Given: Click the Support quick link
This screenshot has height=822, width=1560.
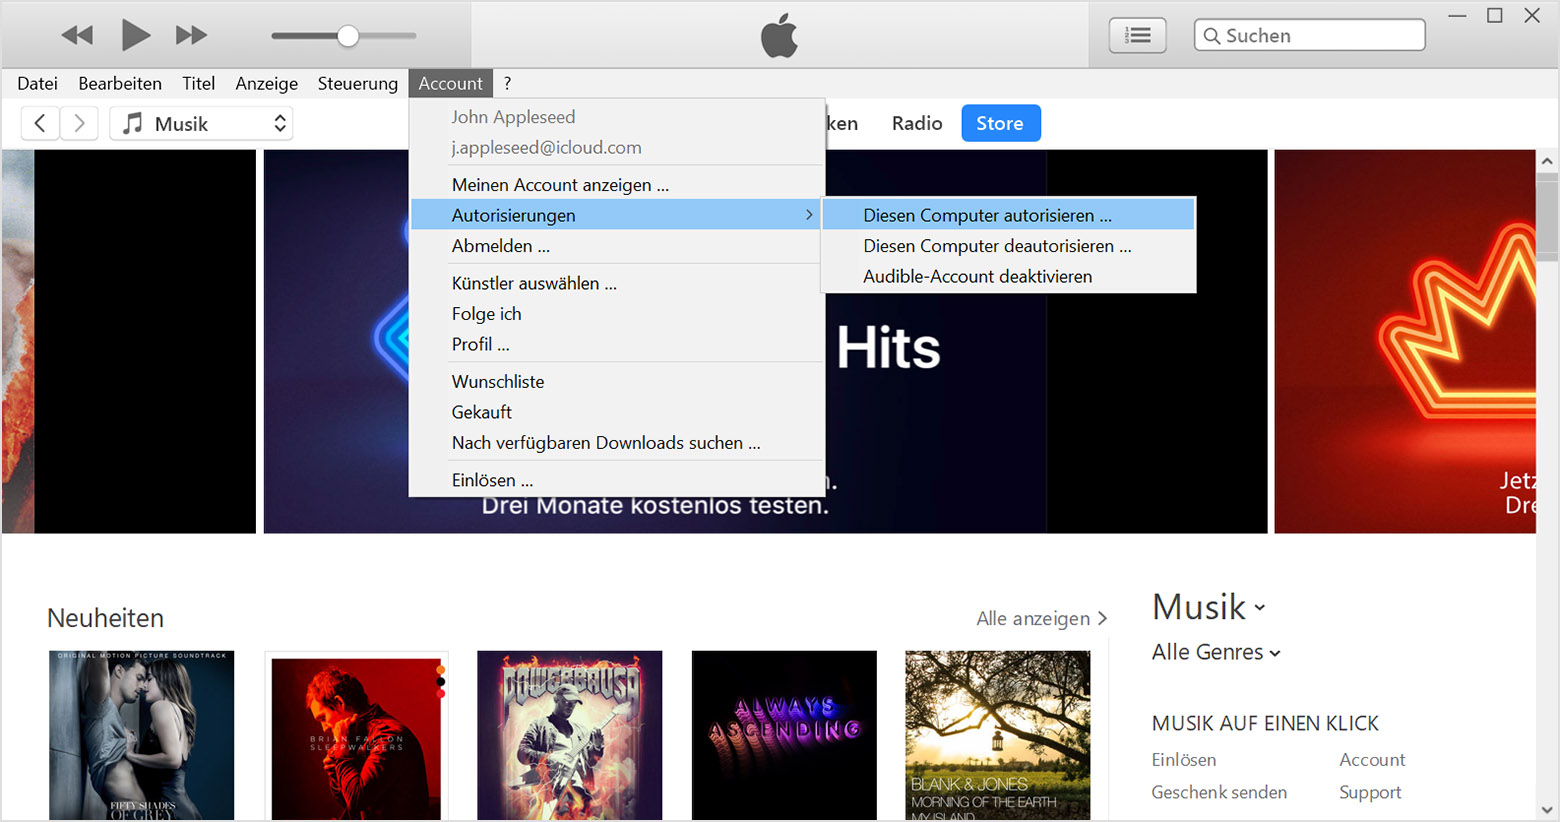Looking at the screenshot, I should 1370,792.
